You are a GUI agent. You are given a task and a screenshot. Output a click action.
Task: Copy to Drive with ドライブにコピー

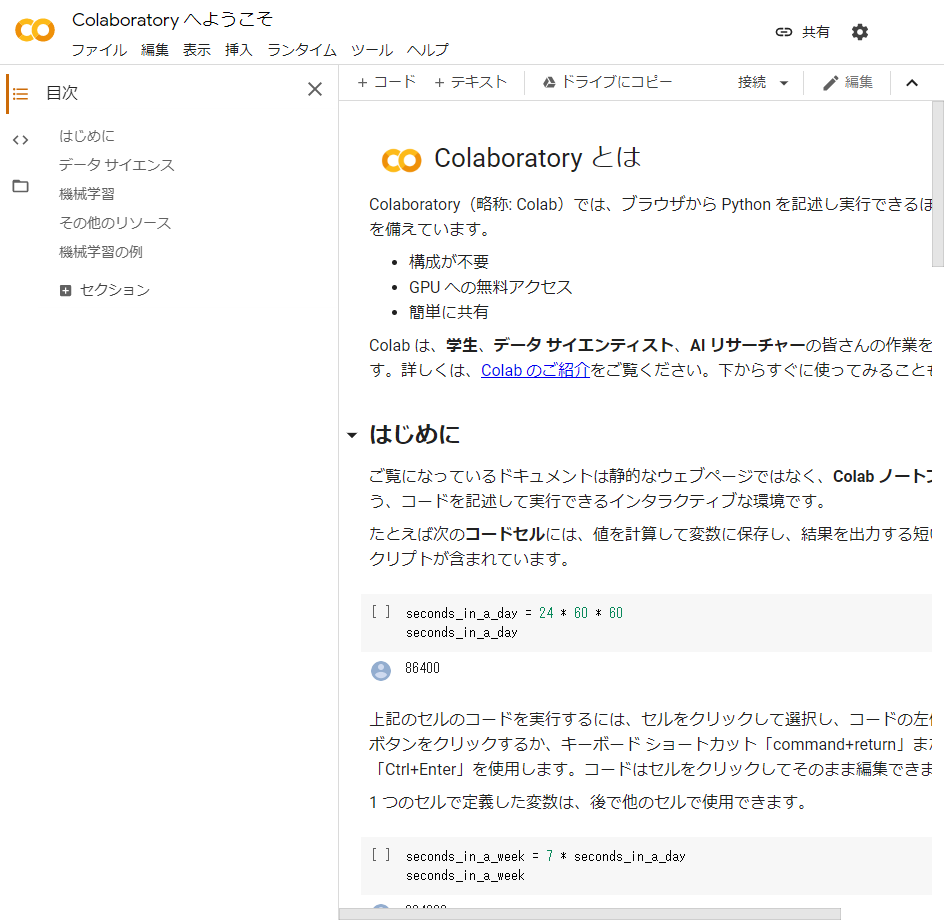(607, 82)
